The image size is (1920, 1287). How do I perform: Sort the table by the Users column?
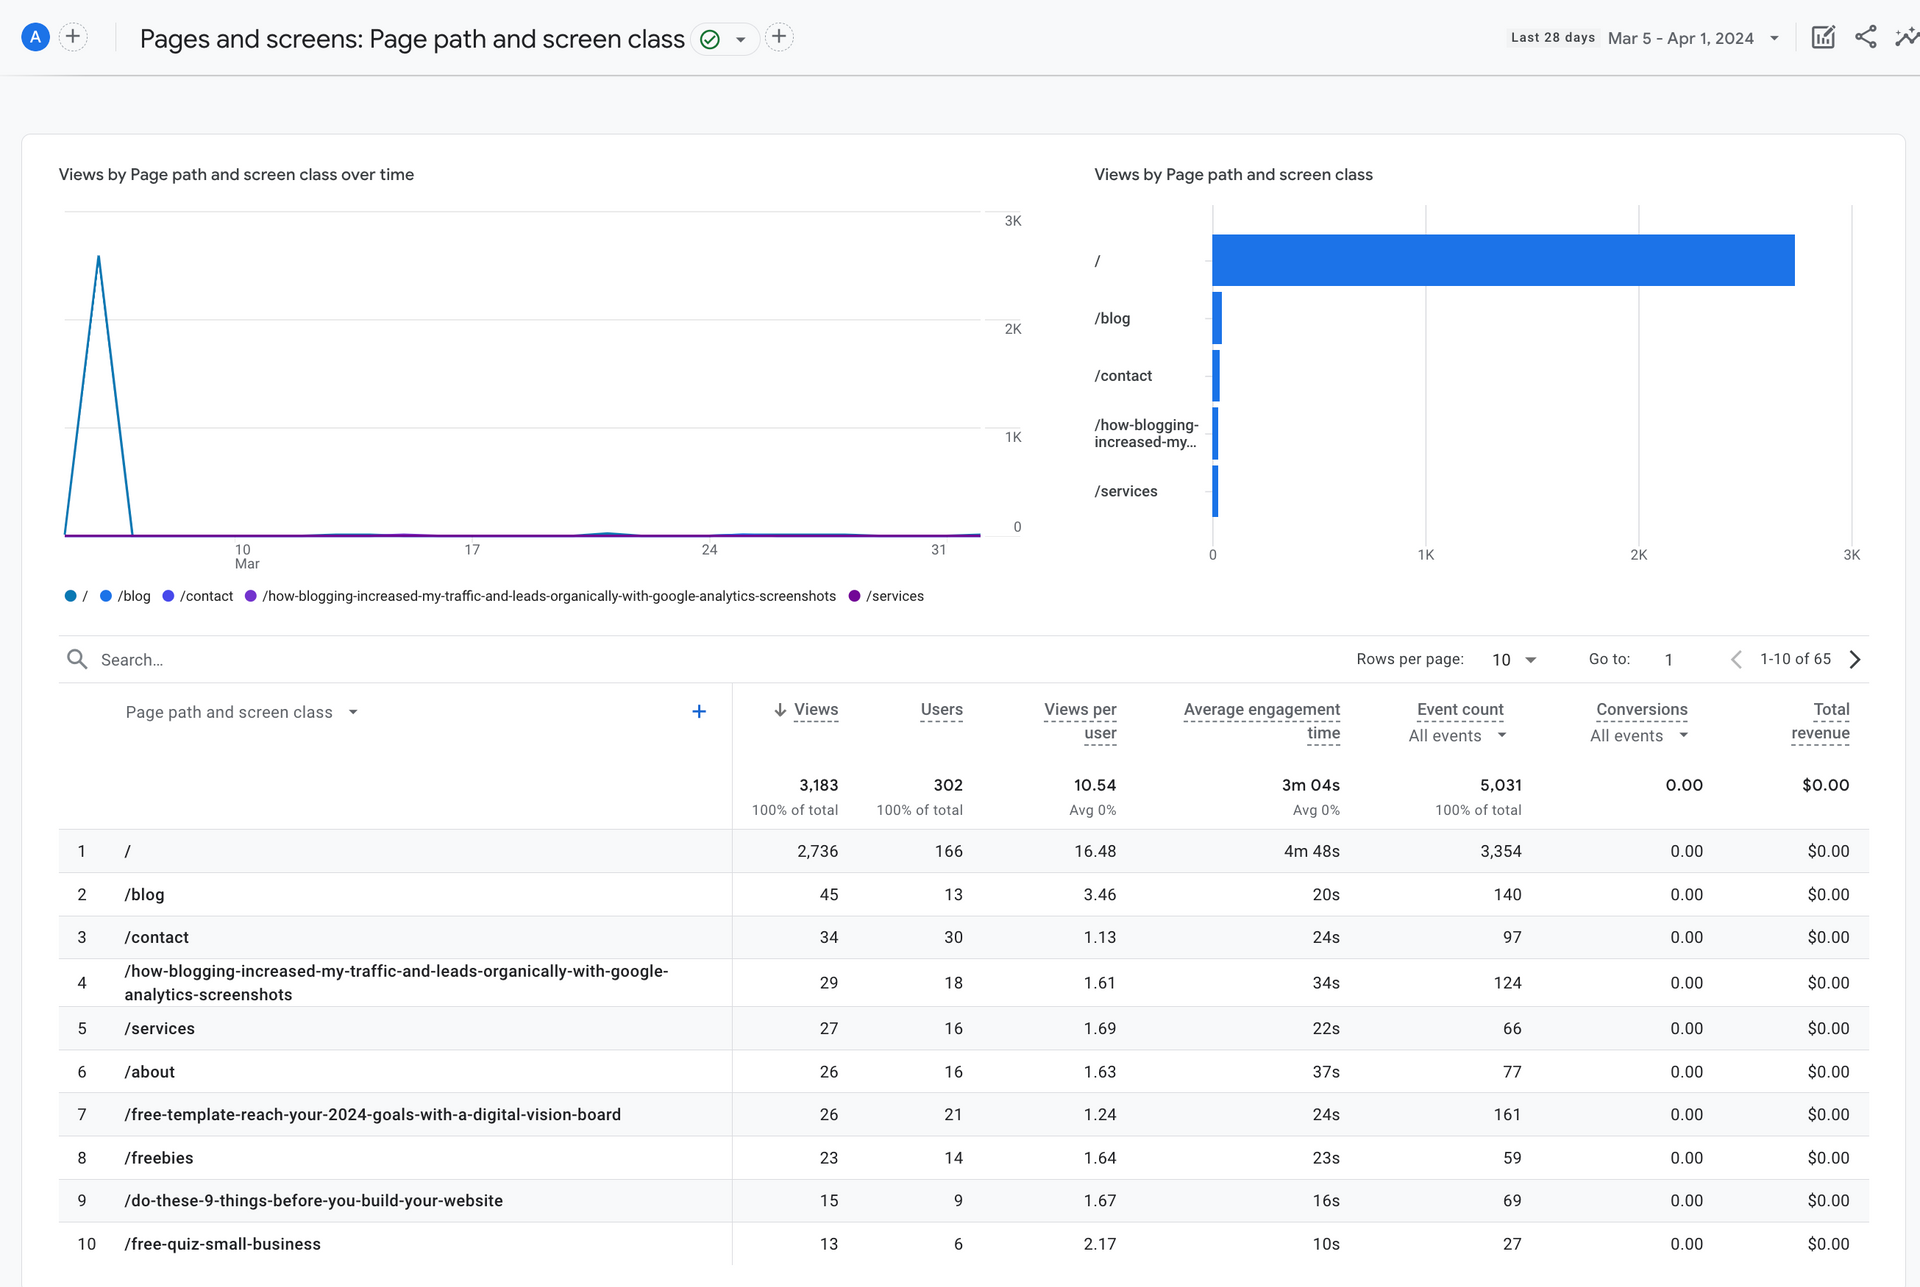(940, 710)
